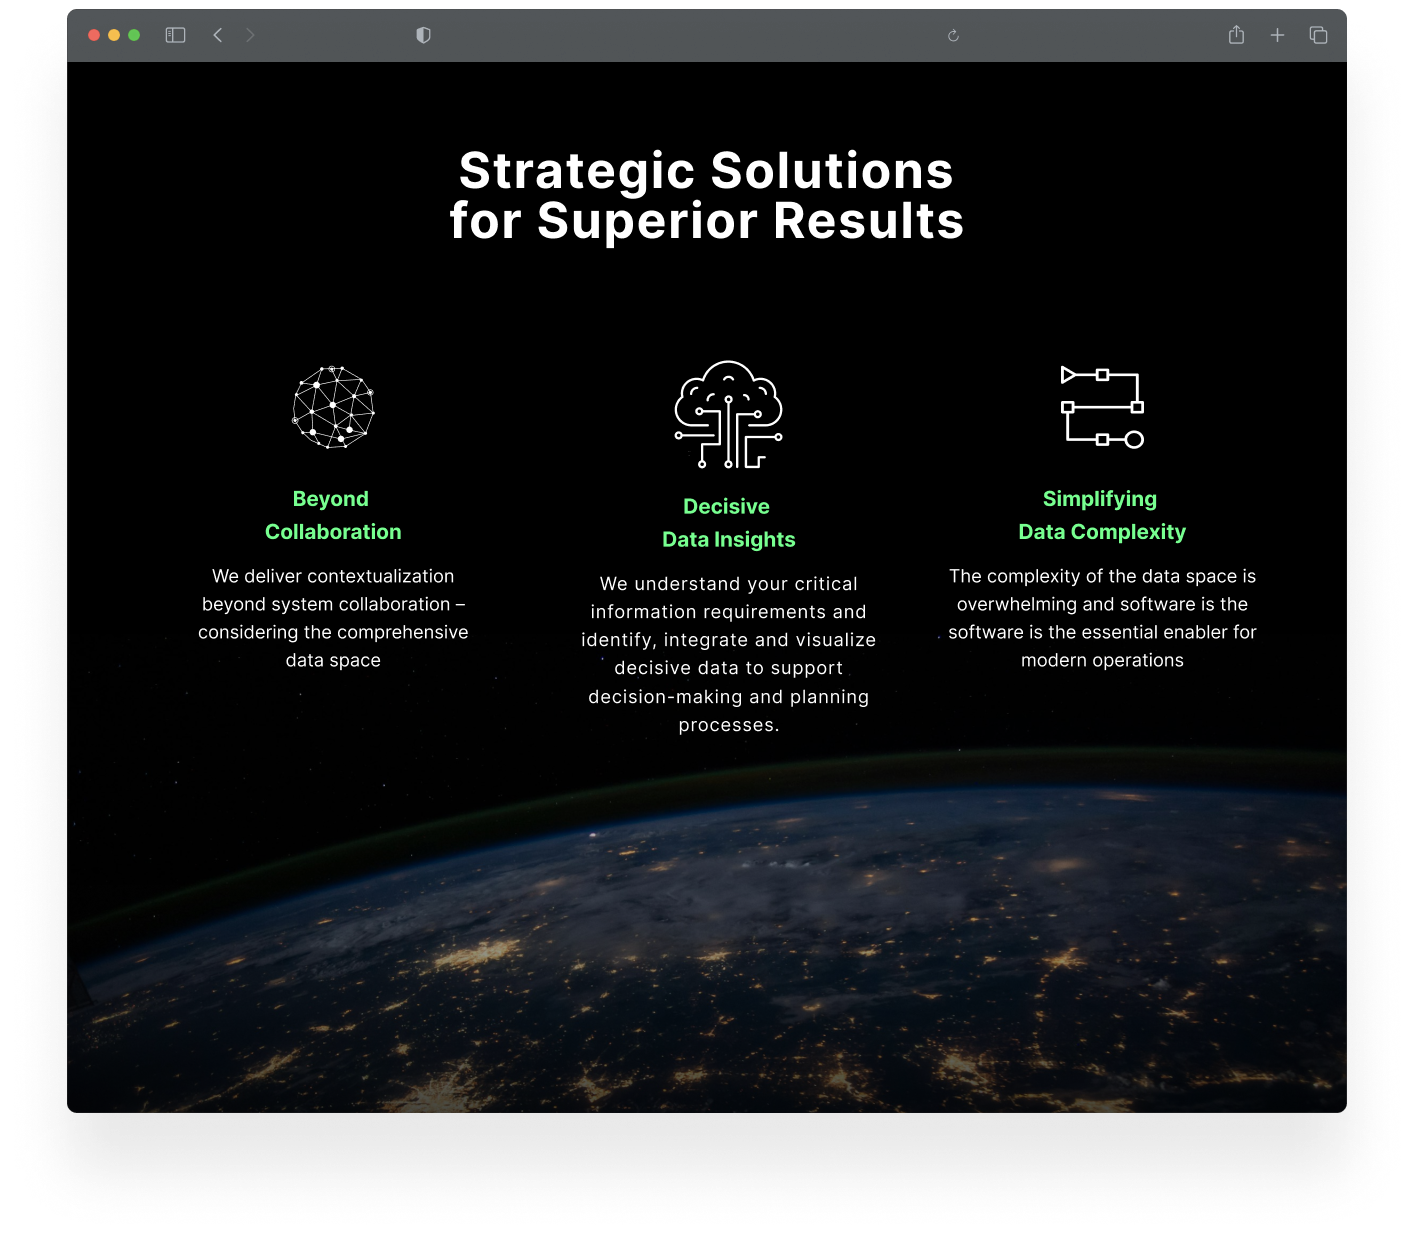Click the contextualization description paragraph

333,618
